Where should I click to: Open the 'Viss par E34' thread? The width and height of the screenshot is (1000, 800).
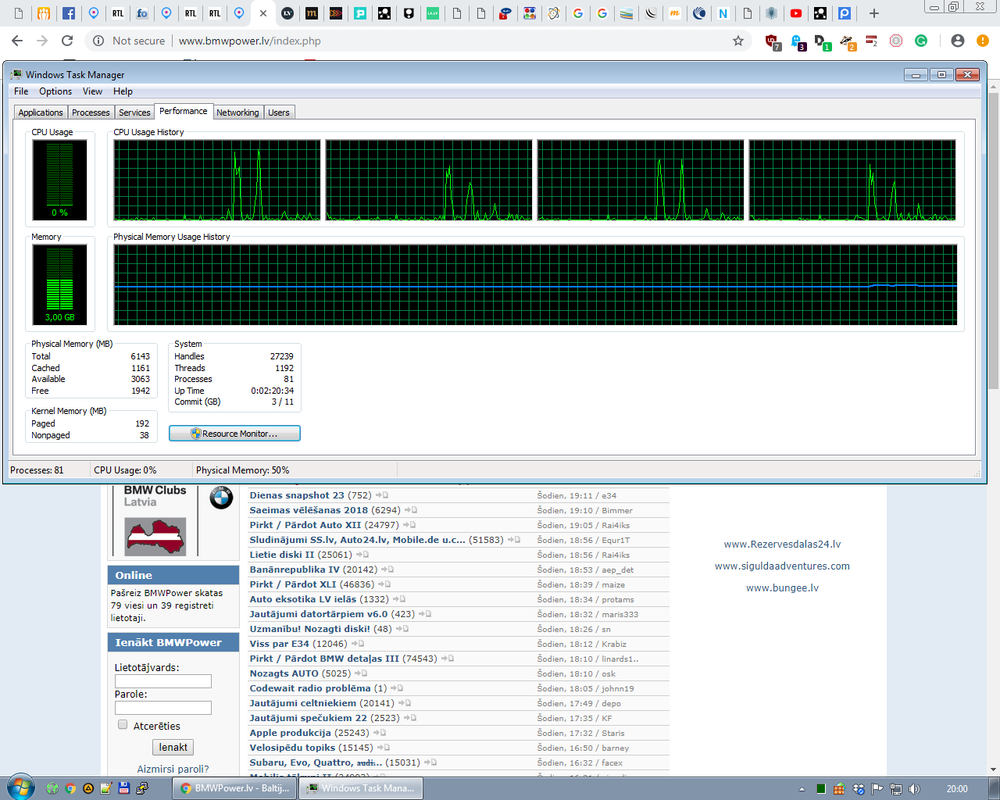pyautogui.click(x=279, y=644)
